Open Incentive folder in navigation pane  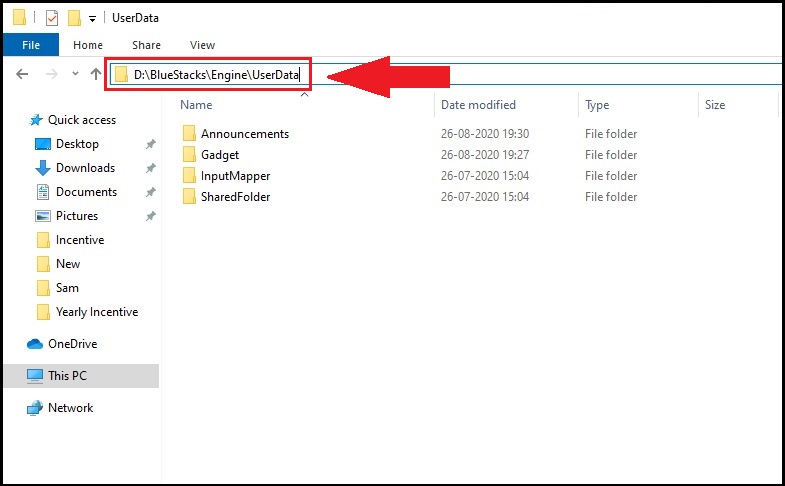point(80,240)
